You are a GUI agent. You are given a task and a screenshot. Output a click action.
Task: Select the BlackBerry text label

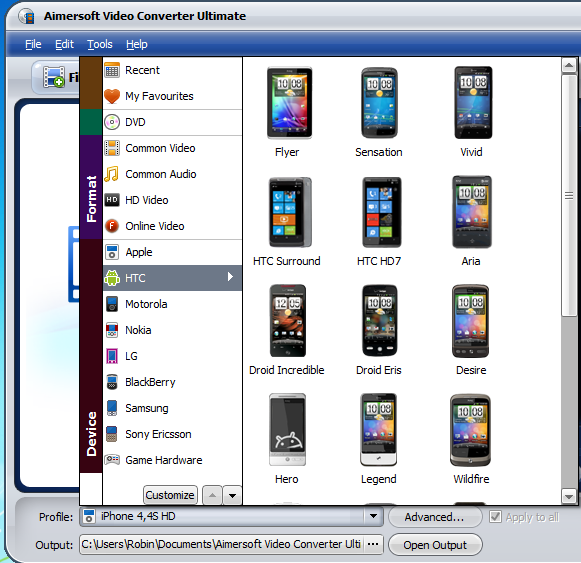coord(150,382)
